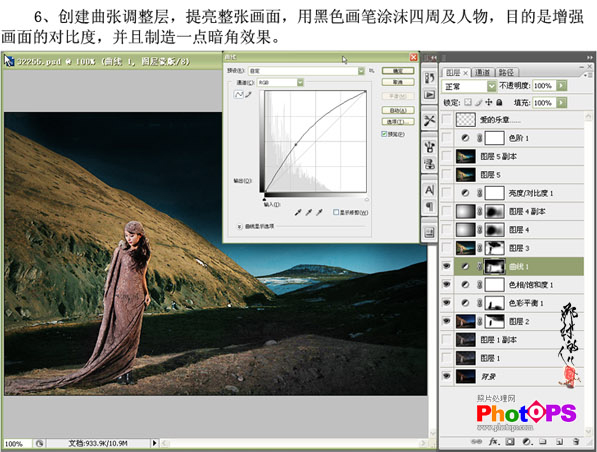Toggle the 预览 preview checkbox in Curves
The height and width of the screenshot is (452, 597).
point(384,134)
